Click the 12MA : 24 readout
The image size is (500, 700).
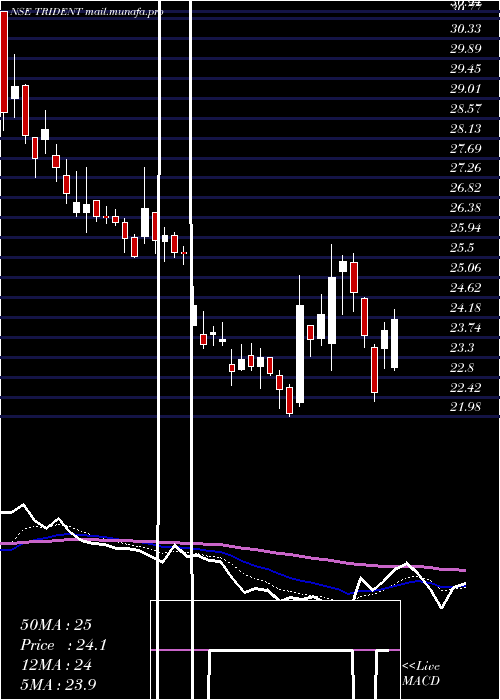[56, 665]
